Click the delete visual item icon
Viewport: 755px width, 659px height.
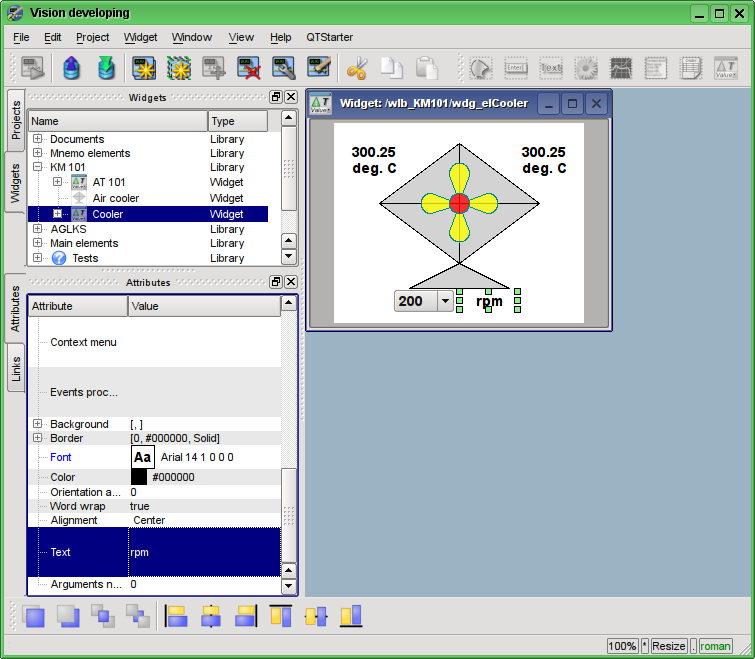point(249,68)
